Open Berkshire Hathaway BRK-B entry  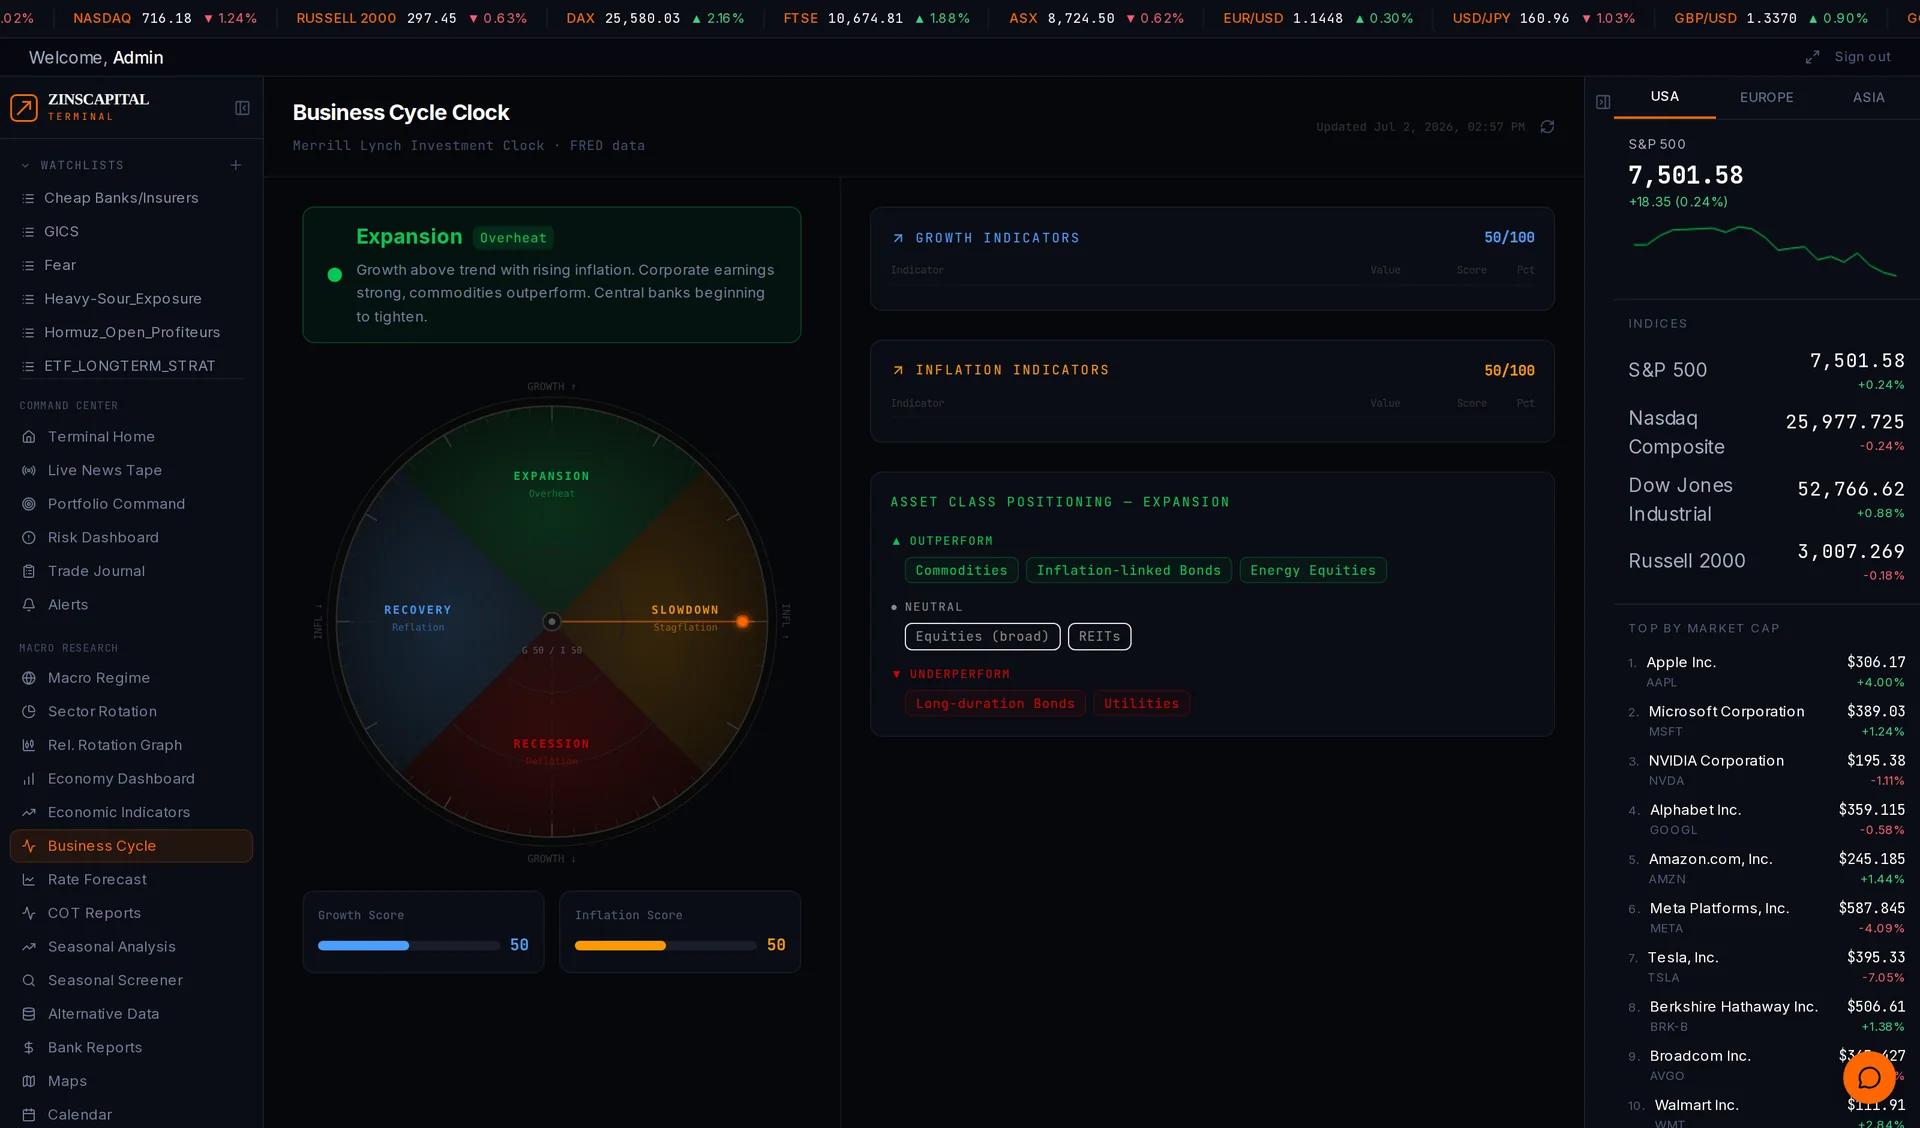click(x=1766, y=1015)
